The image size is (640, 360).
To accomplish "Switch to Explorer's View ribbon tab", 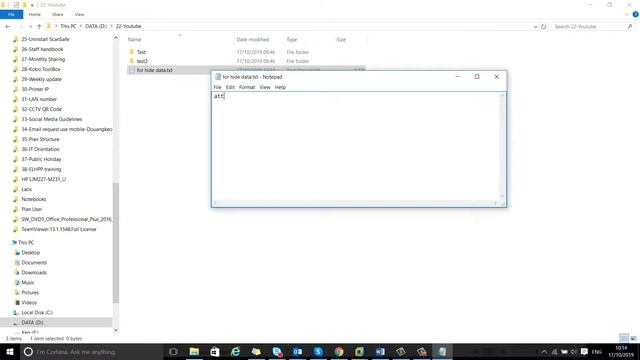I will [79, 14].
